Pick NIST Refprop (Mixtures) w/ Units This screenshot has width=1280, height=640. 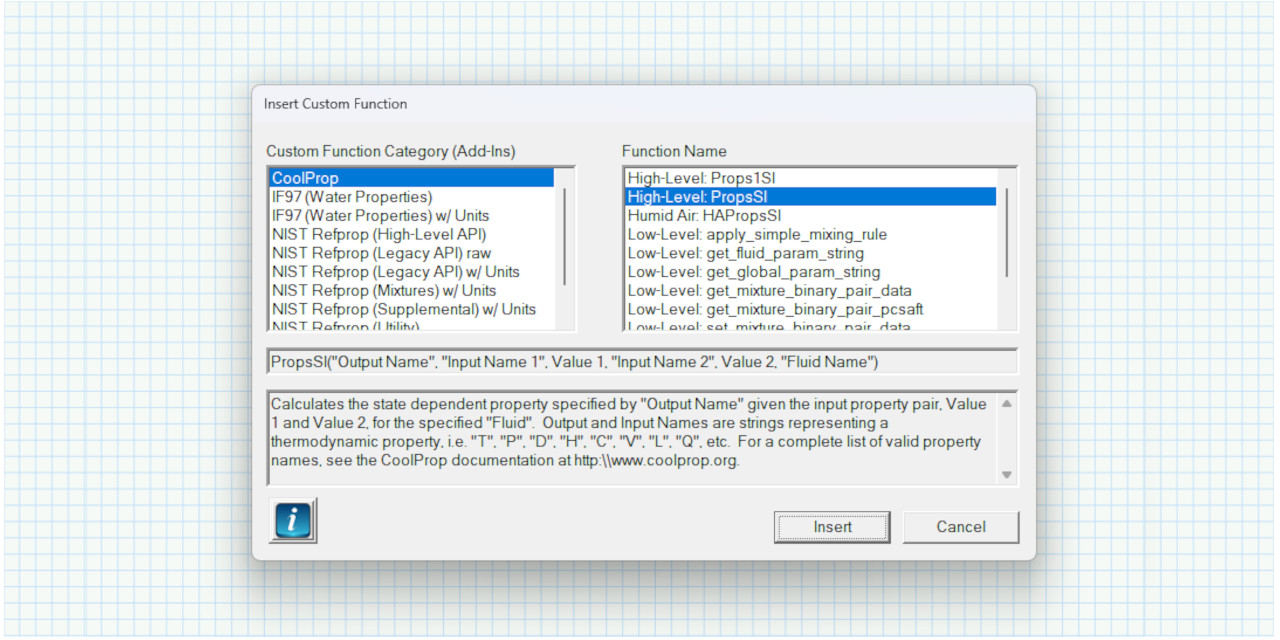[x=412, y=290]
